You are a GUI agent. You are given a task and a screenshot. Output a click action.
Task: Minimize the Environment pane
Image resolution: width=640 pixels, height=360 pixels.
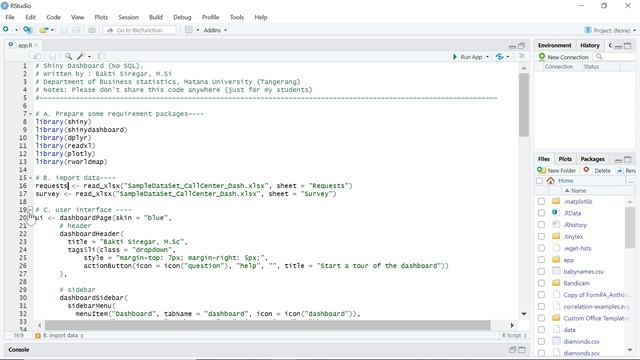tap(618, 46)
